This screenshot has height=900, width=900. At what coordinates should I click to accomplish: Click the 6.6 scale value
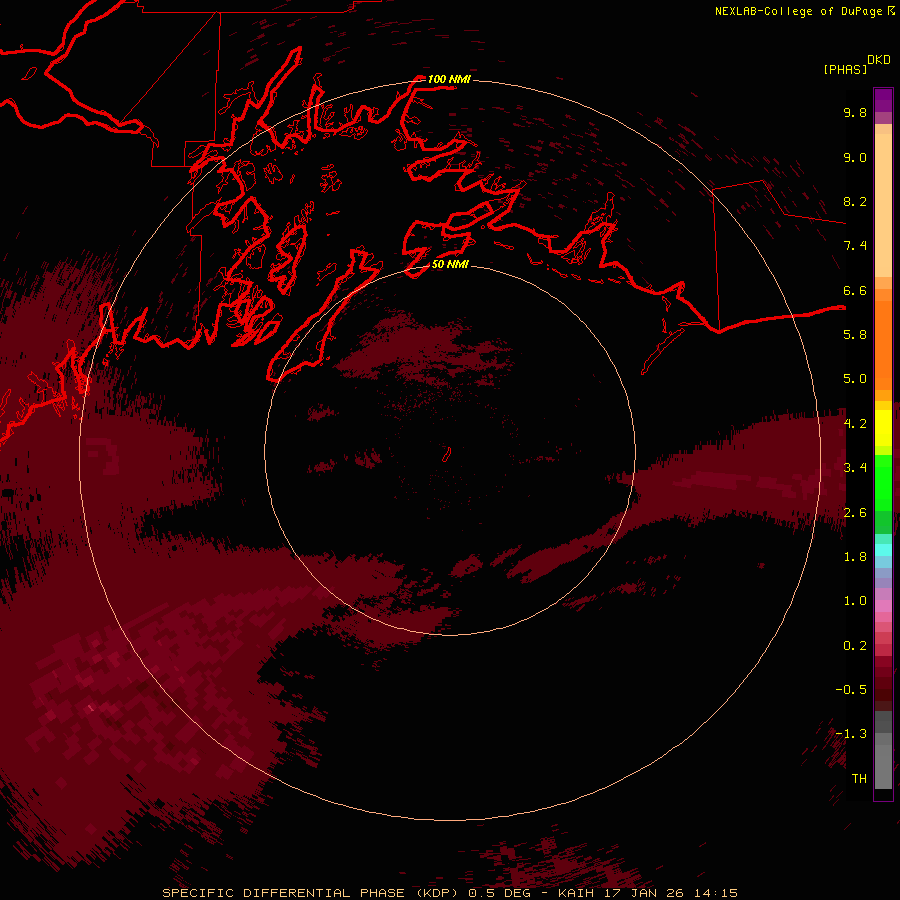point(855,290)
